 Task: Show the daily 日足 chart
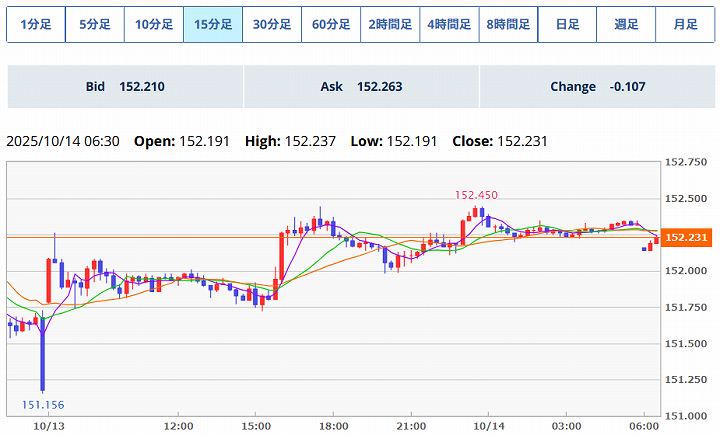566,25
